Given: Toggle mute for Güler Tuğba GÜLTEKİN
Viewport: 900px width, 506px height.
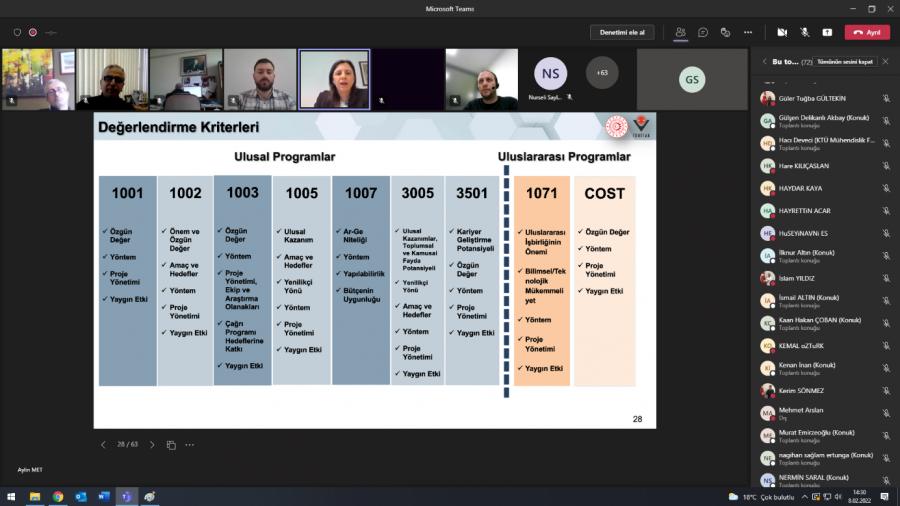Looking at the screenshot, I should 886,98.
